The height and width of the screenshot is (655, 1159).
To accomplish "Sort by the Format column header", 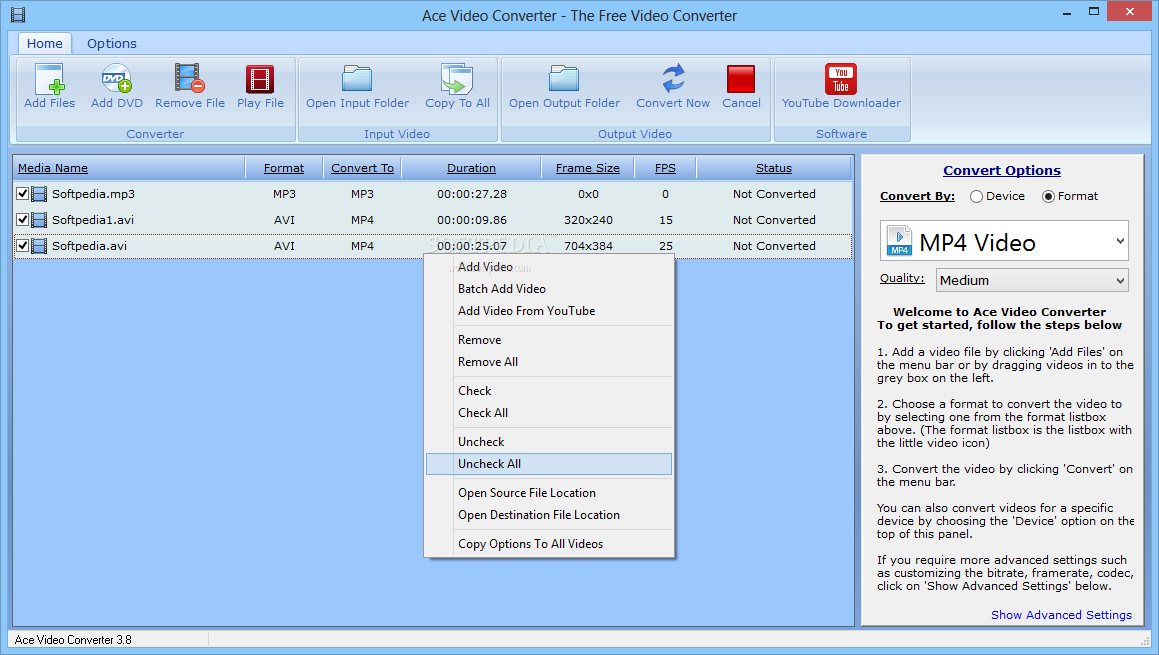I will [284, 169].
